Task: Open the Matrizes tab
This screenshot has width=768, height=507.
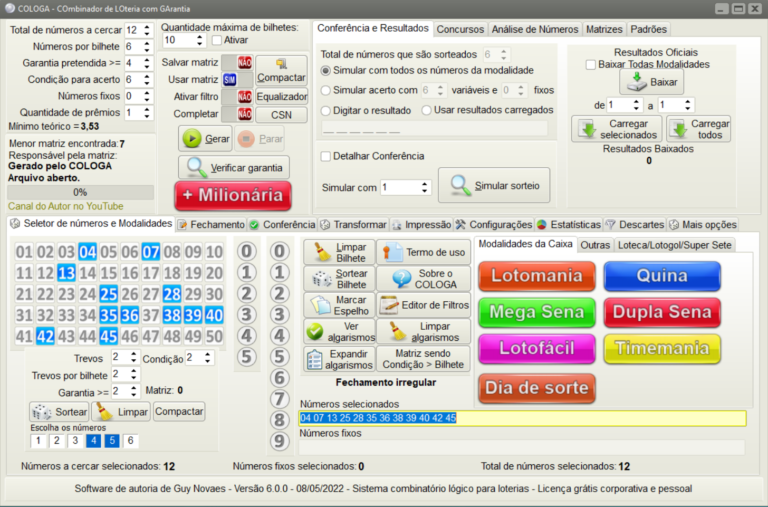Action: 604,29
